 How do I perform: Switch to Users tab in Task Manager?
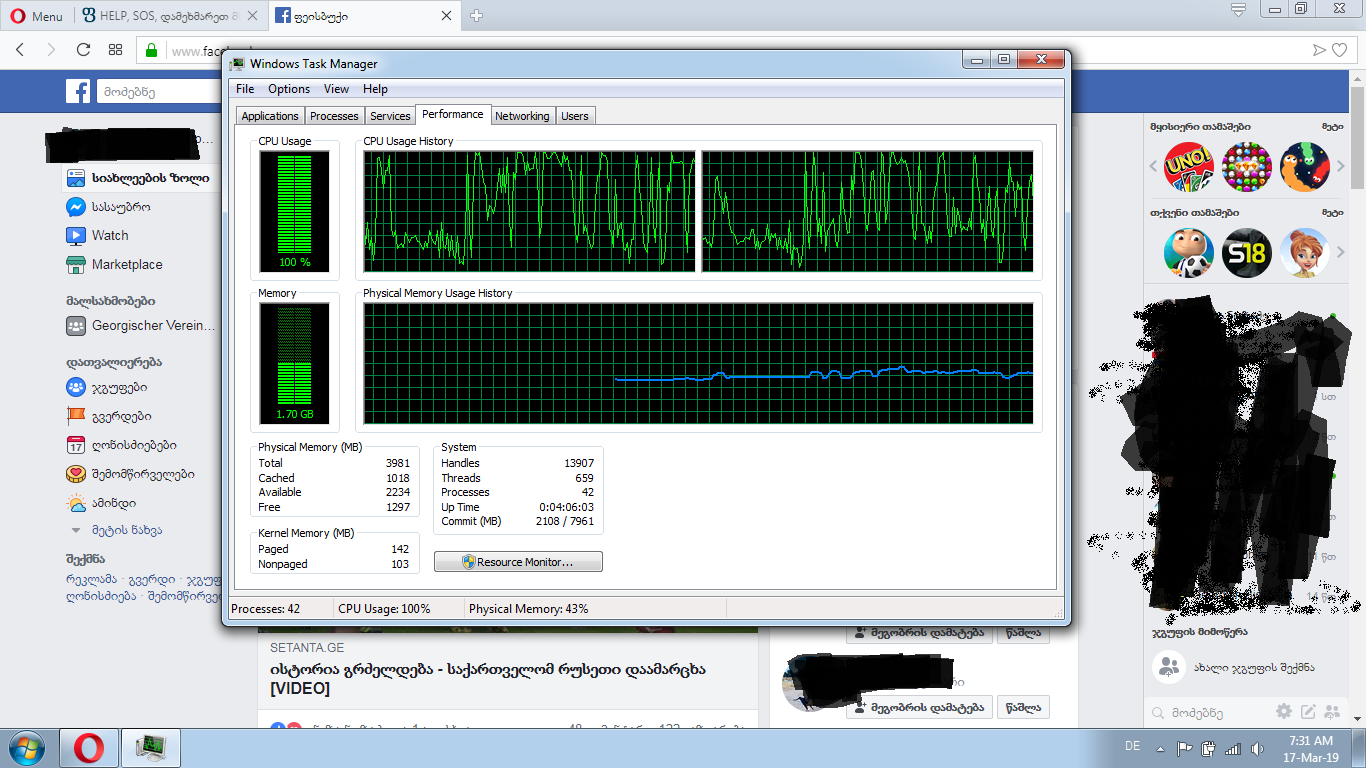575,116
